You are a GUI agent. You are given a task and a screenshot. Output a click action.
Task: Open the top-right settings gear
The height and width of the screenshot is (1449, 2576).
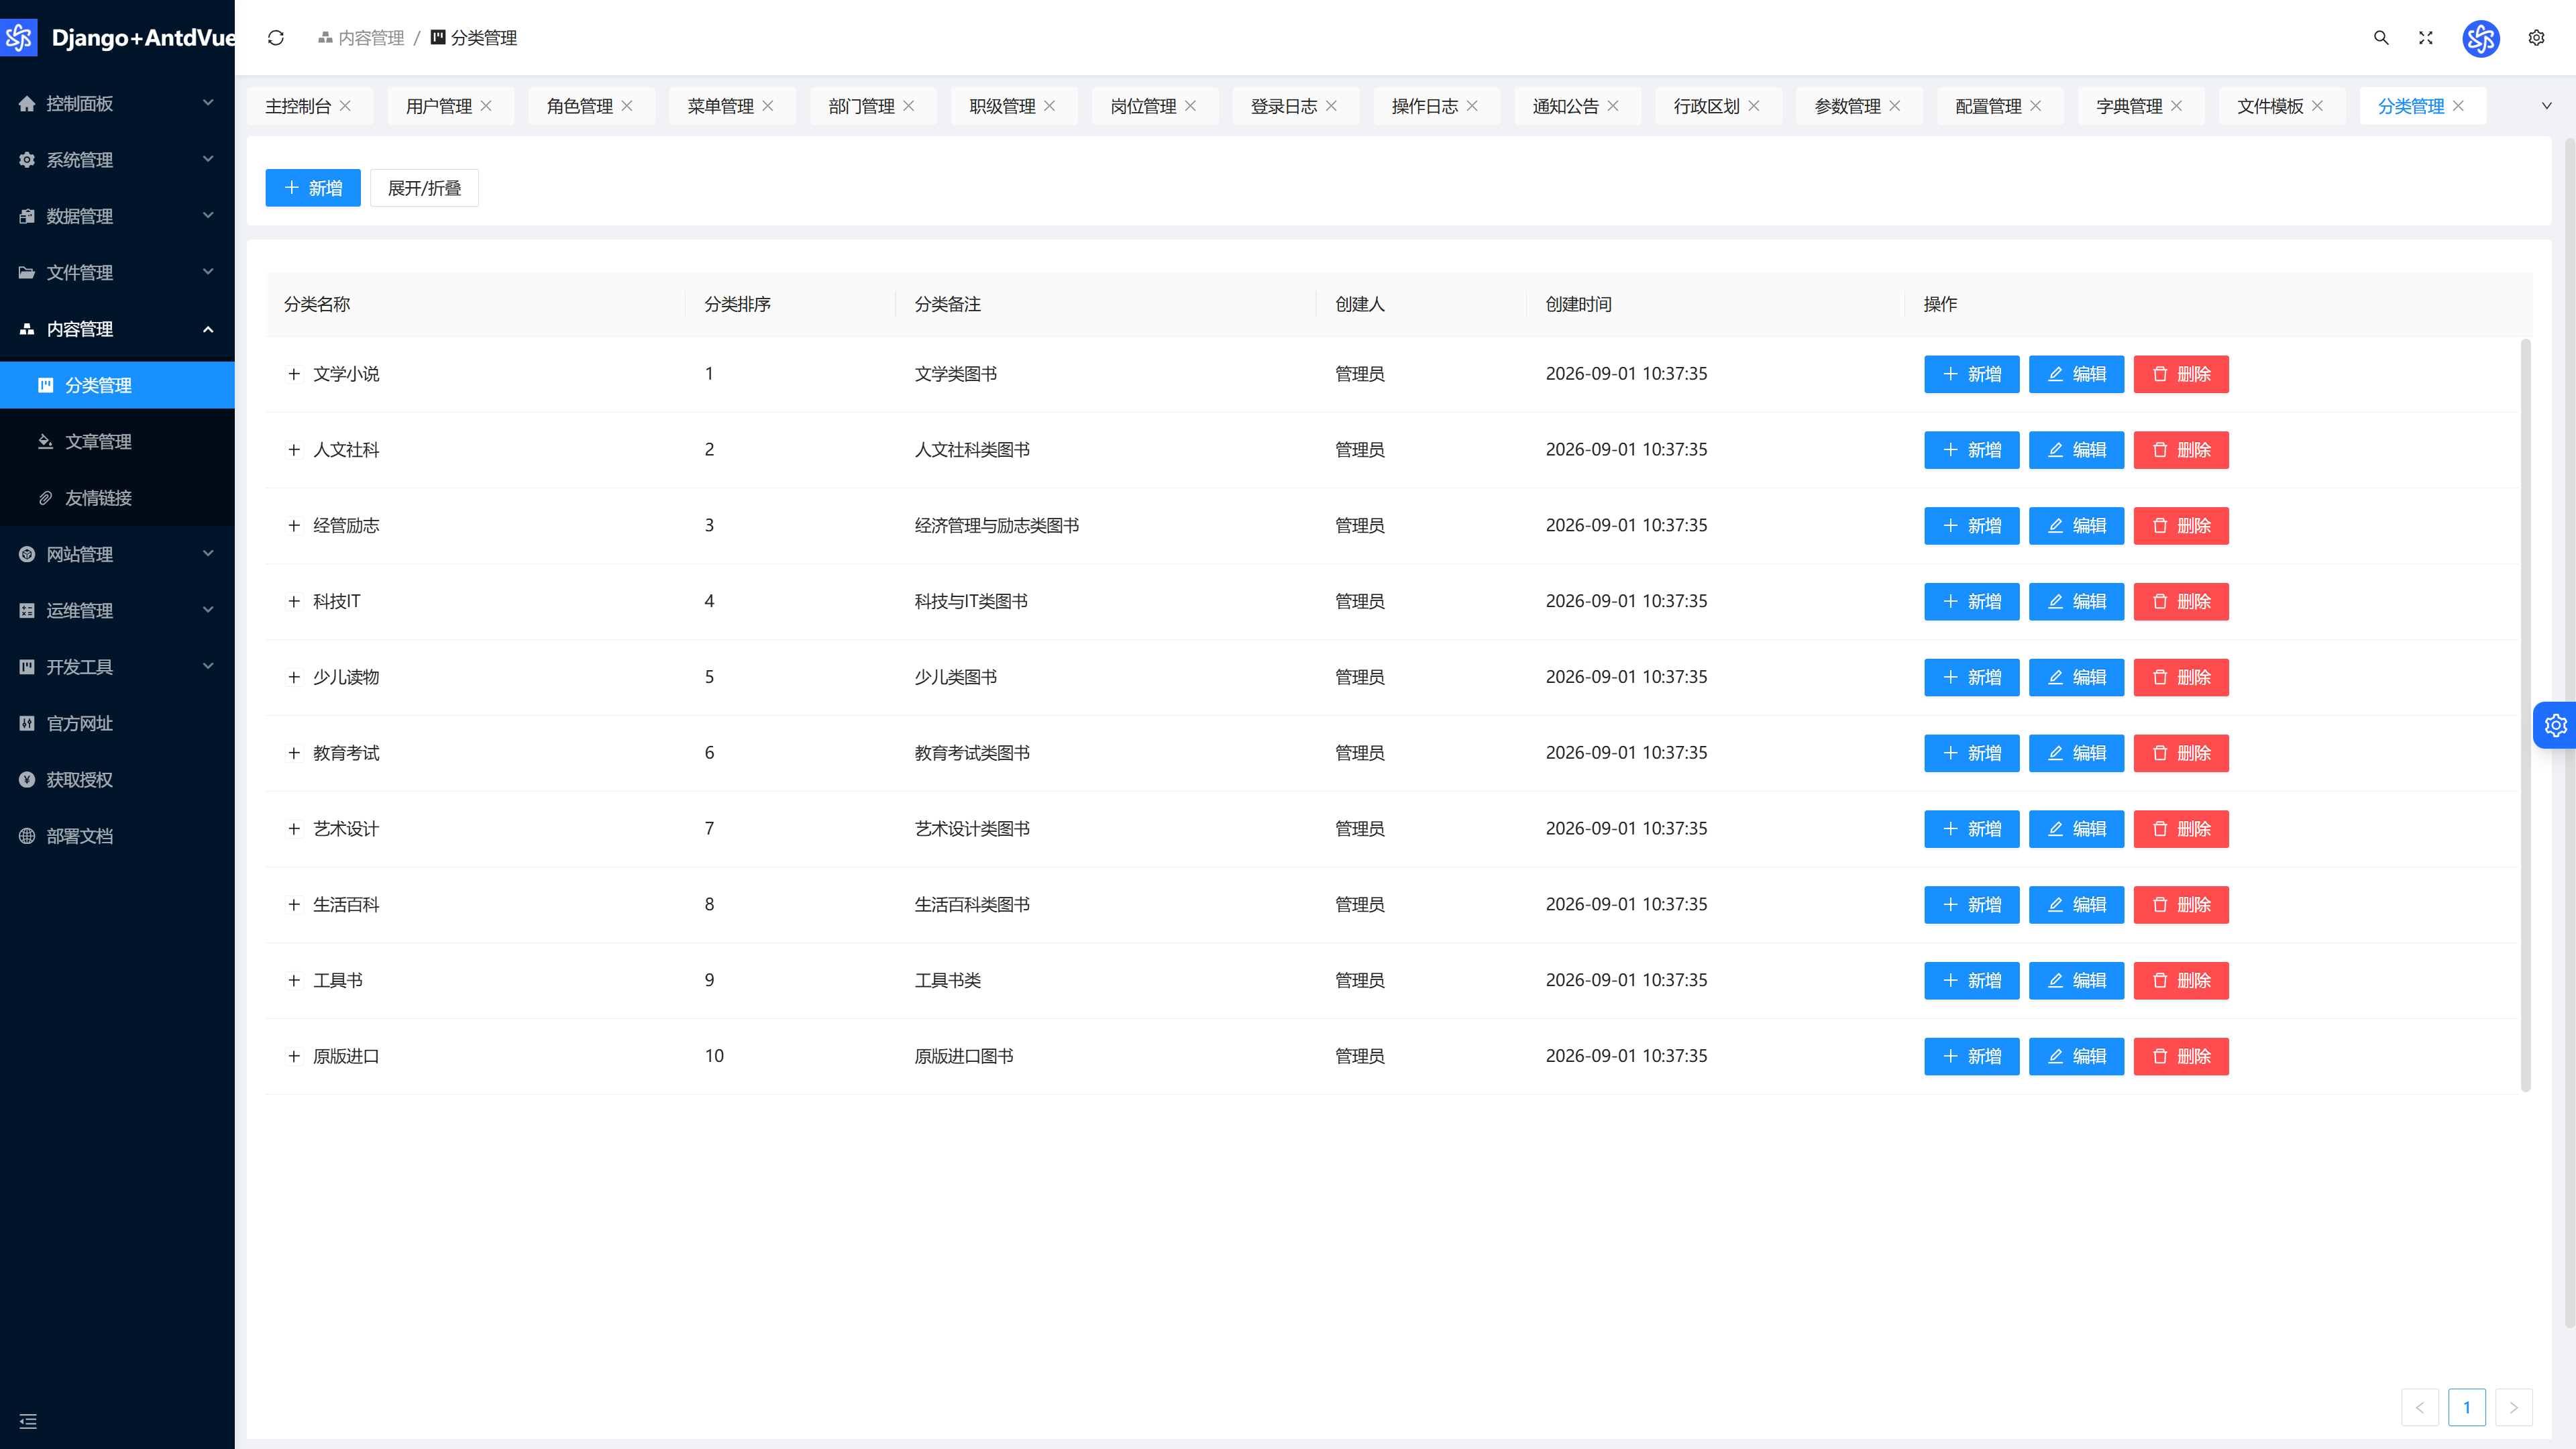(x=2536, y=38)
